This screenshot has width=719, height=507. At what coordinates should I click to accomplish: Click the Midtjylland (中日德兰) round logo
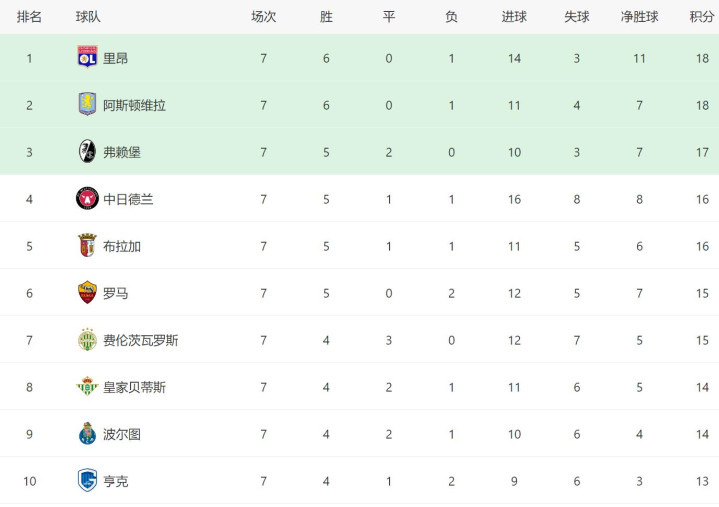pos(87,198)
